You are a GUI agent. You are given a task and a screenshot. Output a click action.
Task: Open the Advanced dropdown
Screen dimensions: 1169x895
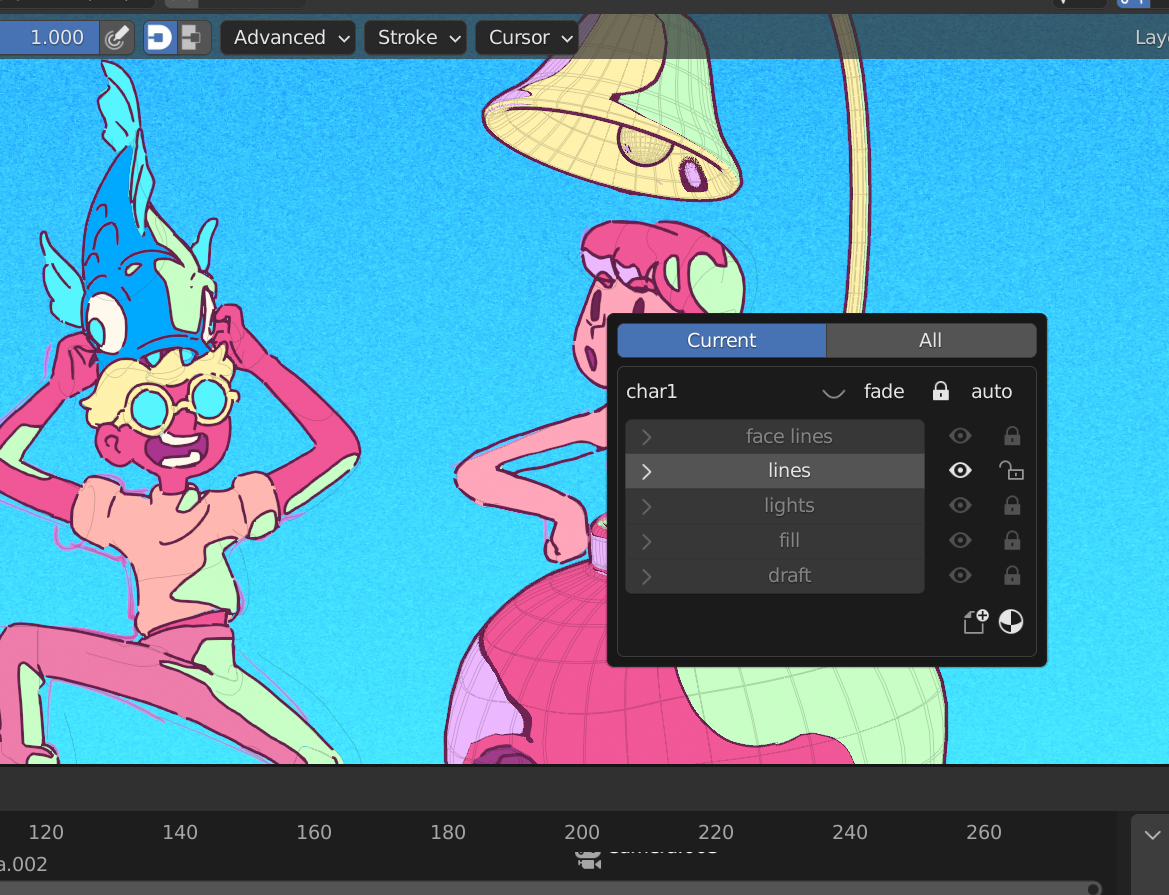(289, 38)
